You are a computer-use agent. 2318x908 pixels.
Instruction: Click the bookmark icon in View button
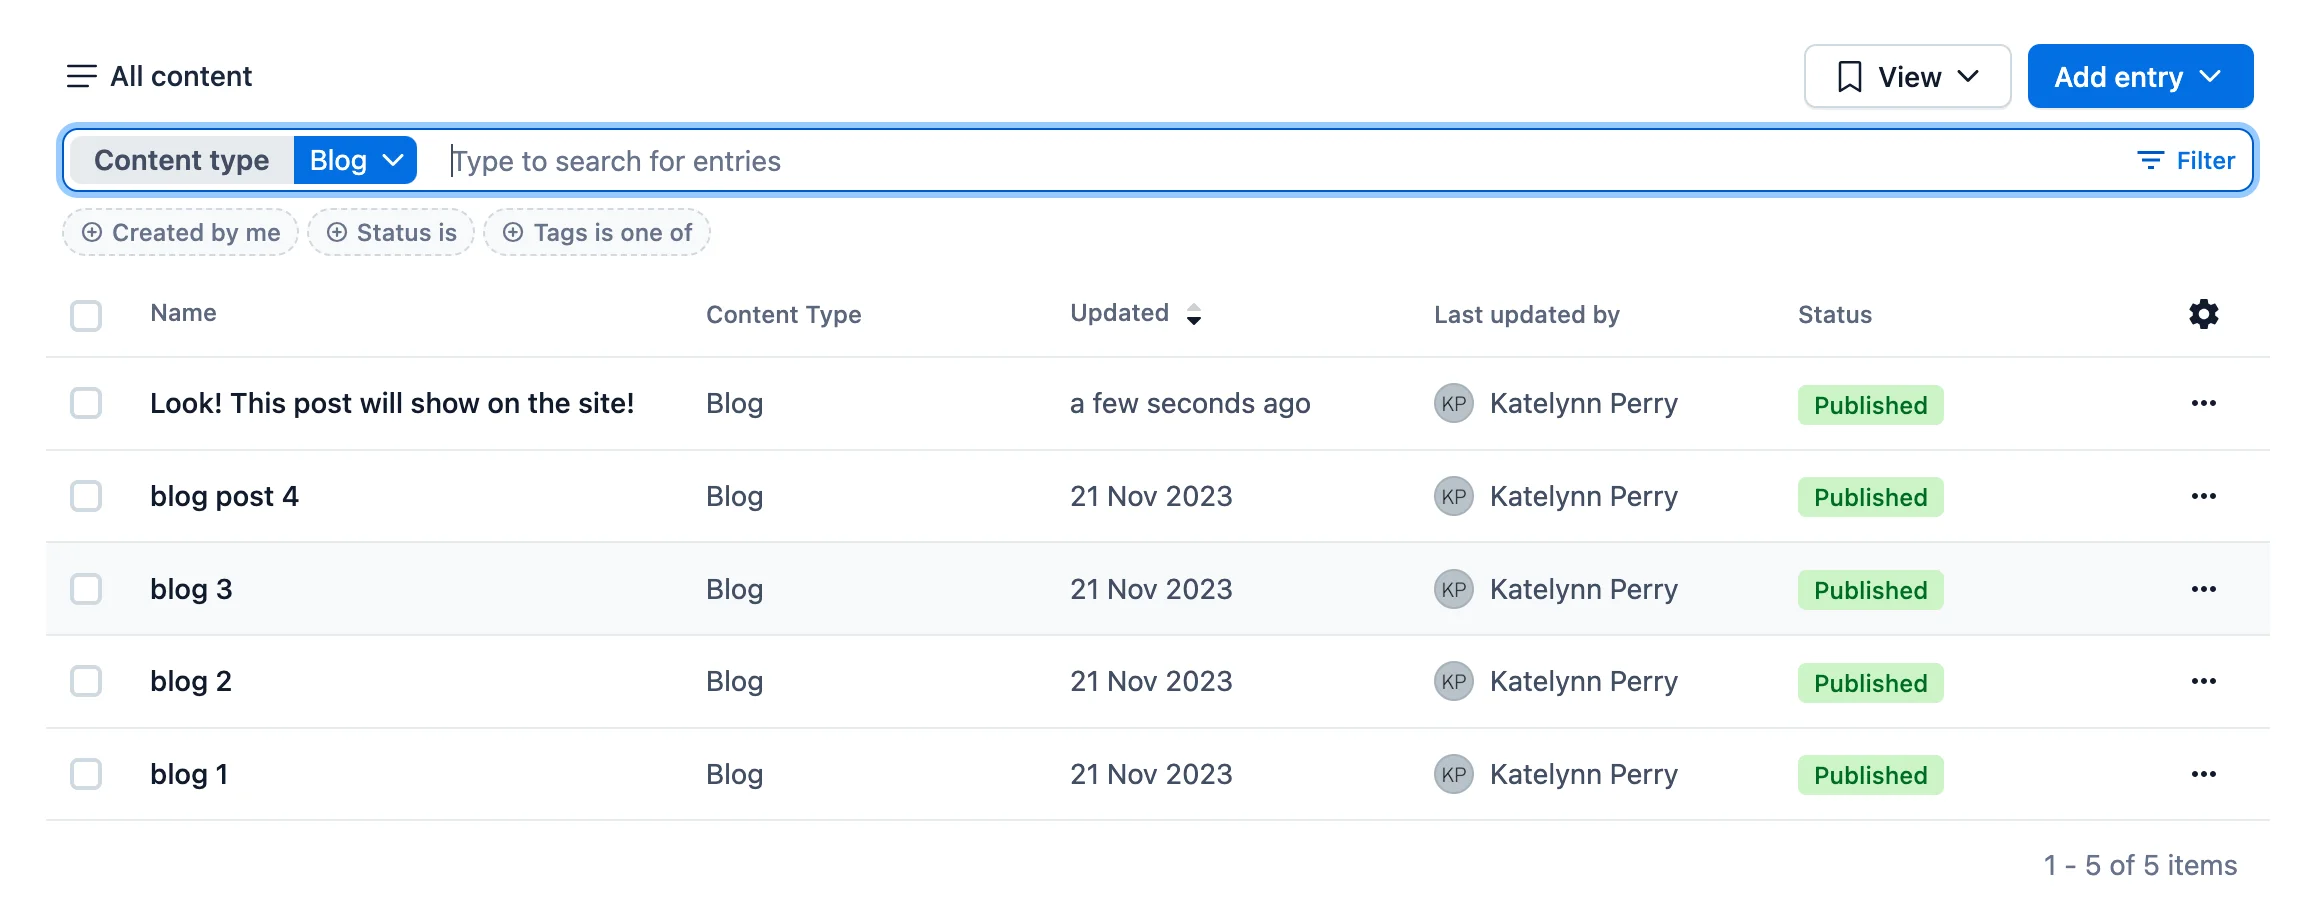pos(1851,75)
